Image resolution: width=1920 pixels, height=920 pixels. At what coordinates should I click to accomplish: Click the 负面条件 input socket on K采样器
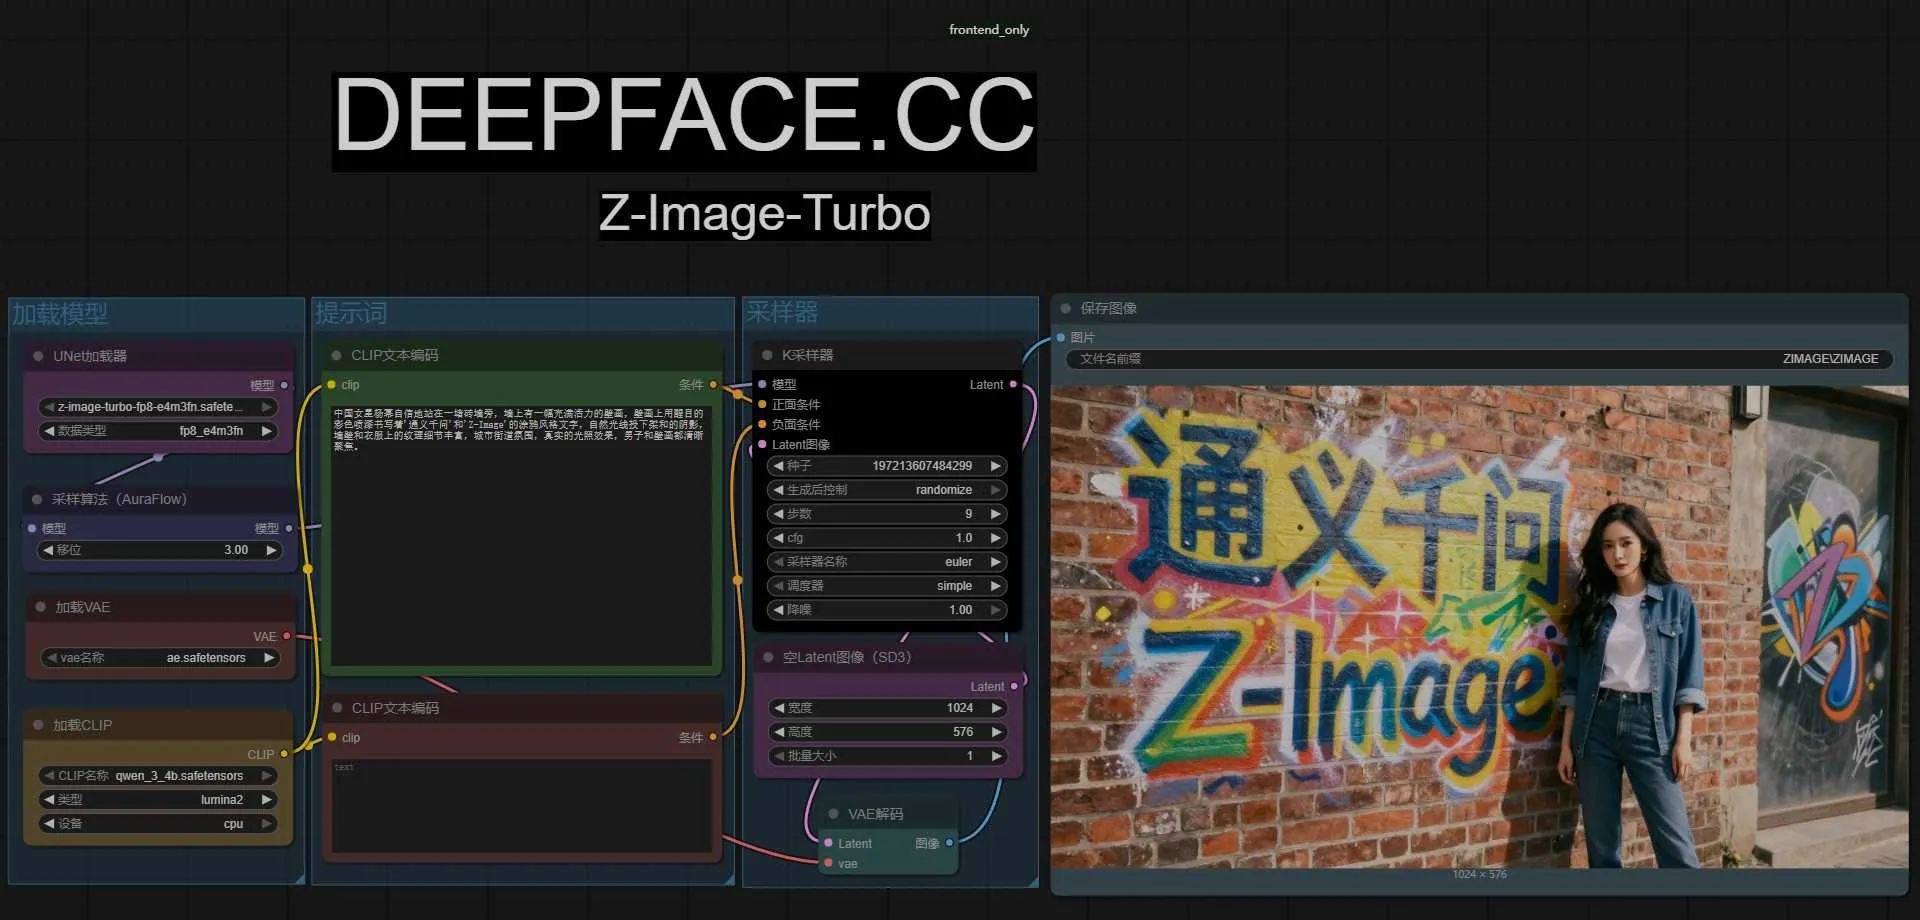tap(764, 424)
